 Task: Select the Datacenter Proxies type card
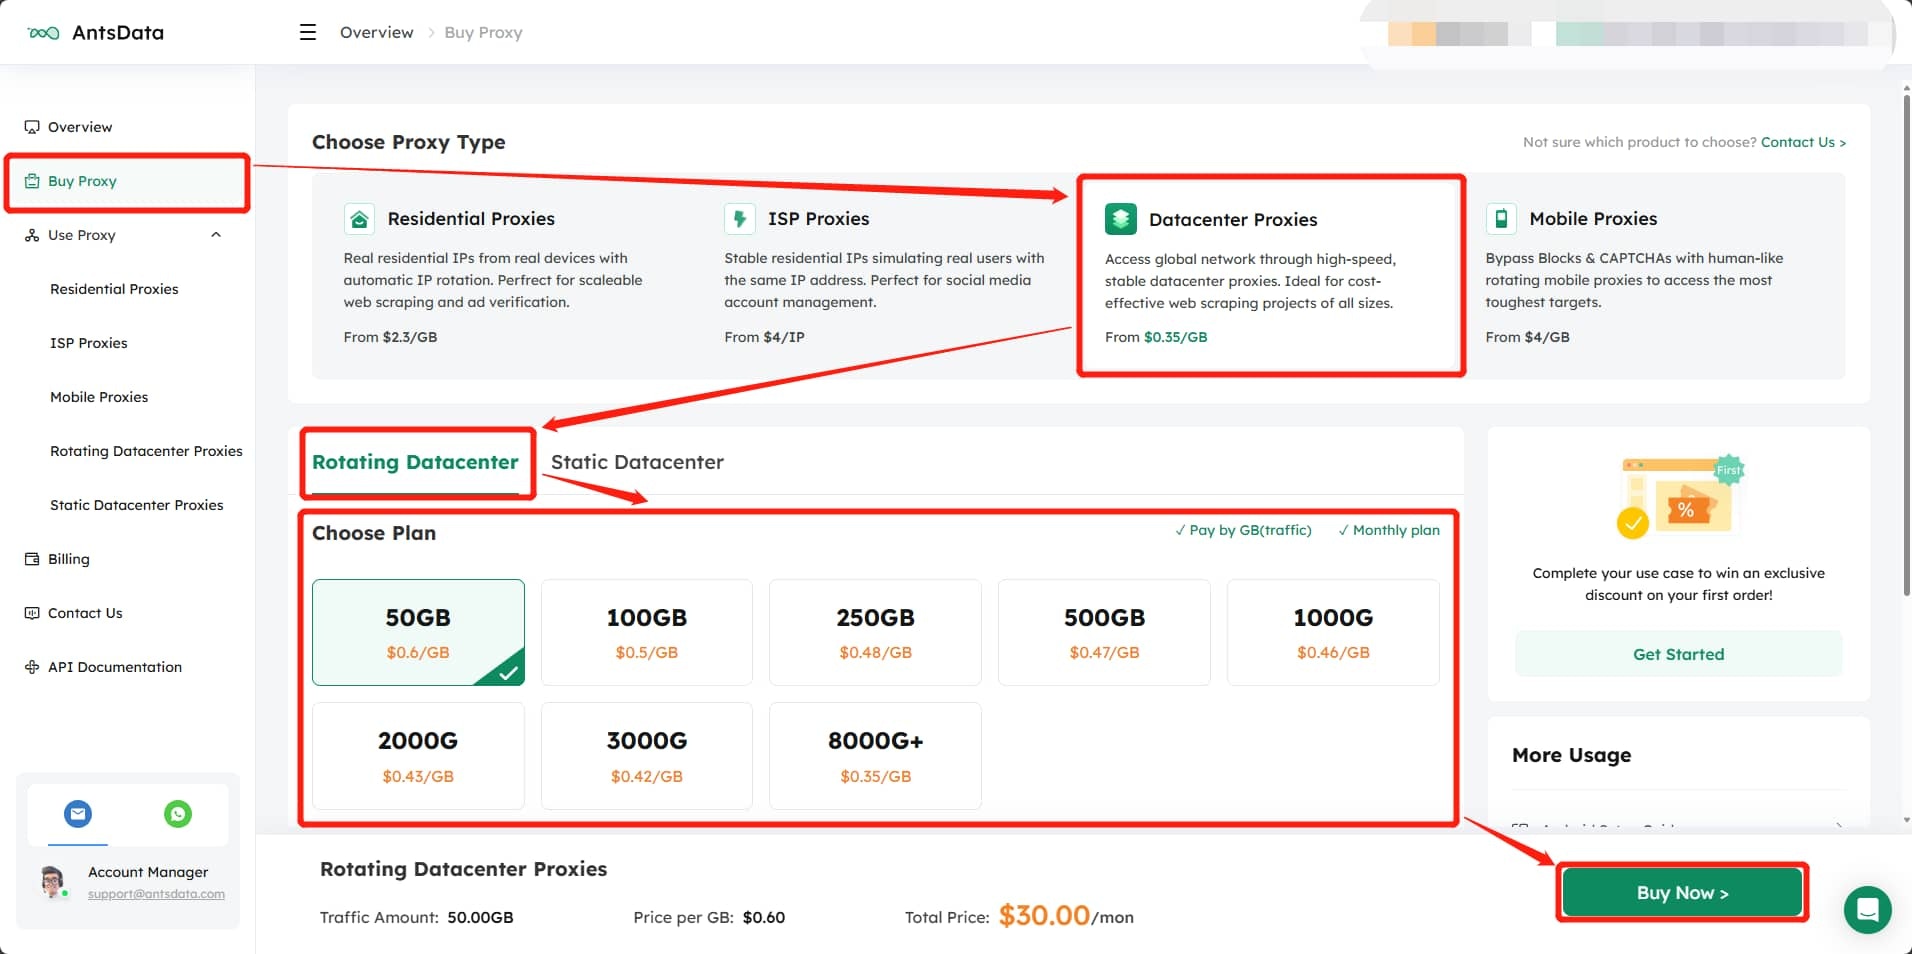coord(1271,276)
